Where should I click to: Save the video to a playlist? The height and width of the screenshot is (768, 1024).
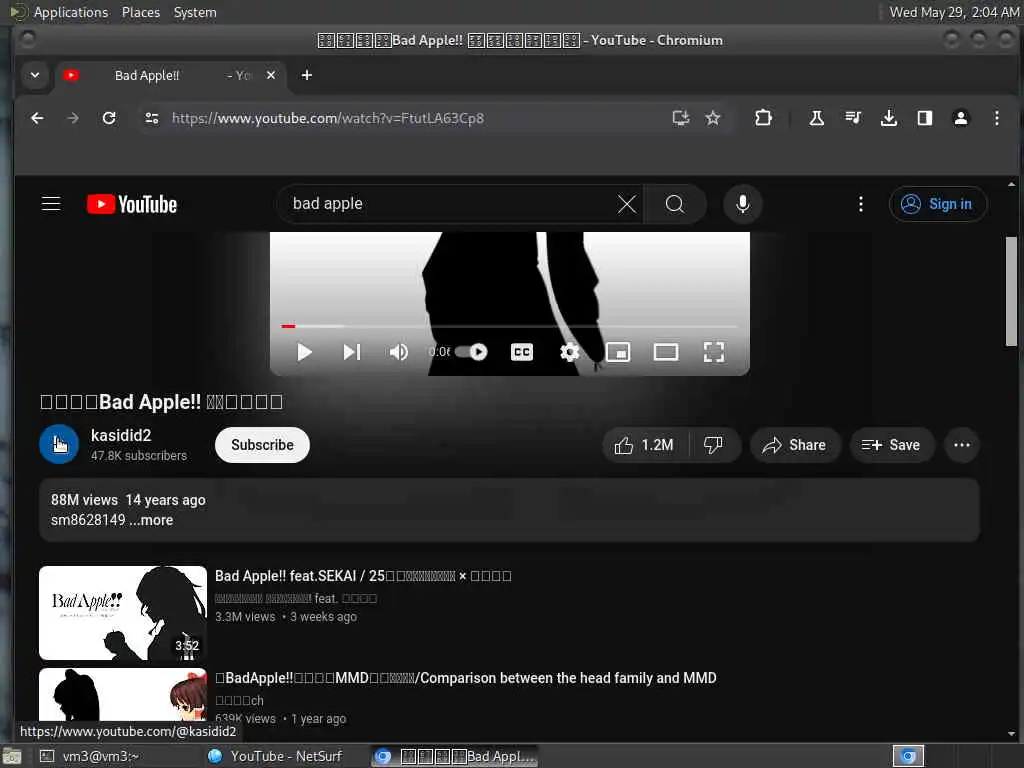[891, 445]
